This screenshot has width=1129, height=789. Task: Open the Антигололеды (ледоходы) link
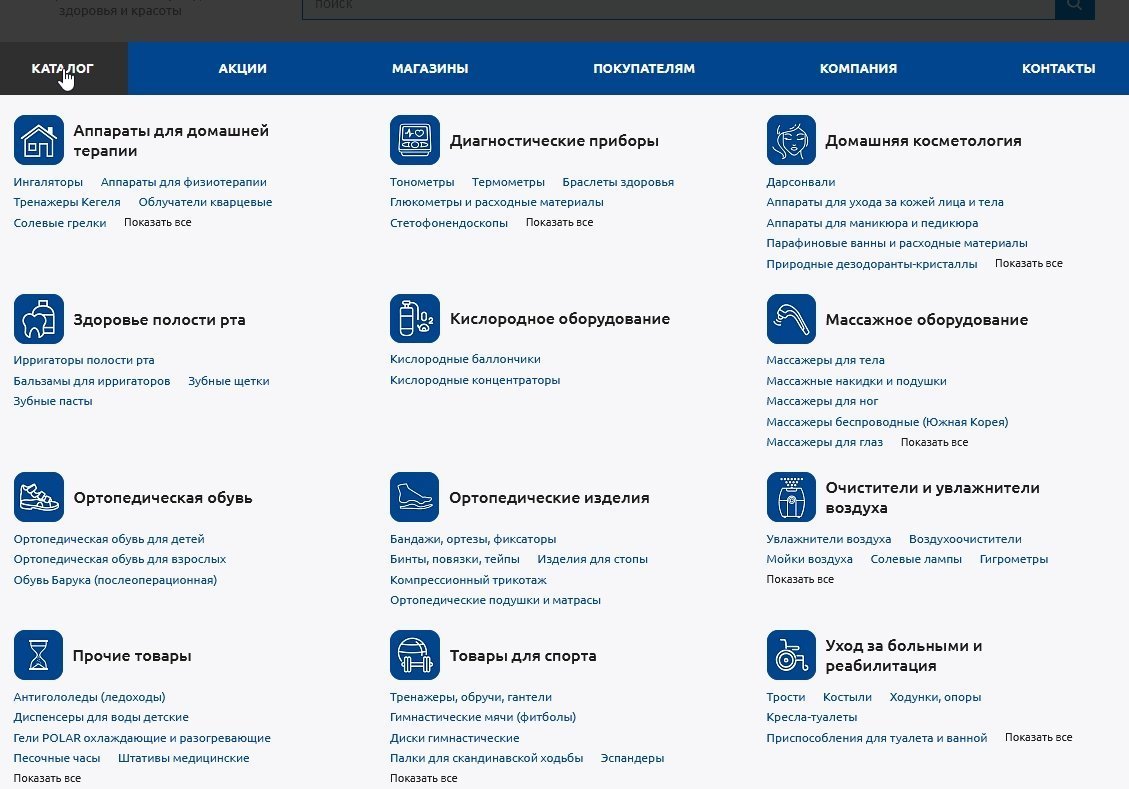point(89,697)
